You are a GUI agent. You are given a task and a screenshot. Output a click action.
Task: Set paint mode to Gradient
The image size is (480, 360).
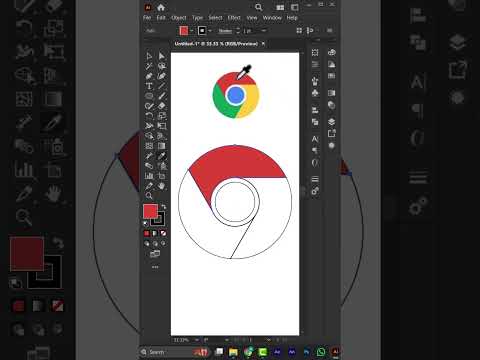click(x=155, y=233)
